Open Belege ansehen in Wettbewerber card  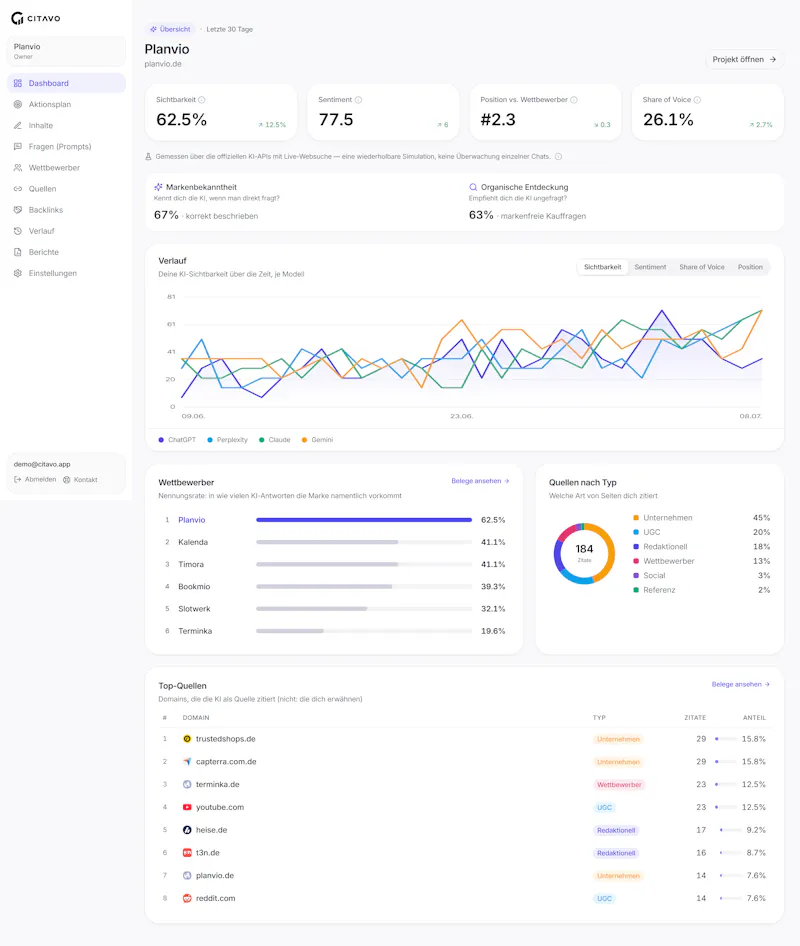[x=480, y=481]
